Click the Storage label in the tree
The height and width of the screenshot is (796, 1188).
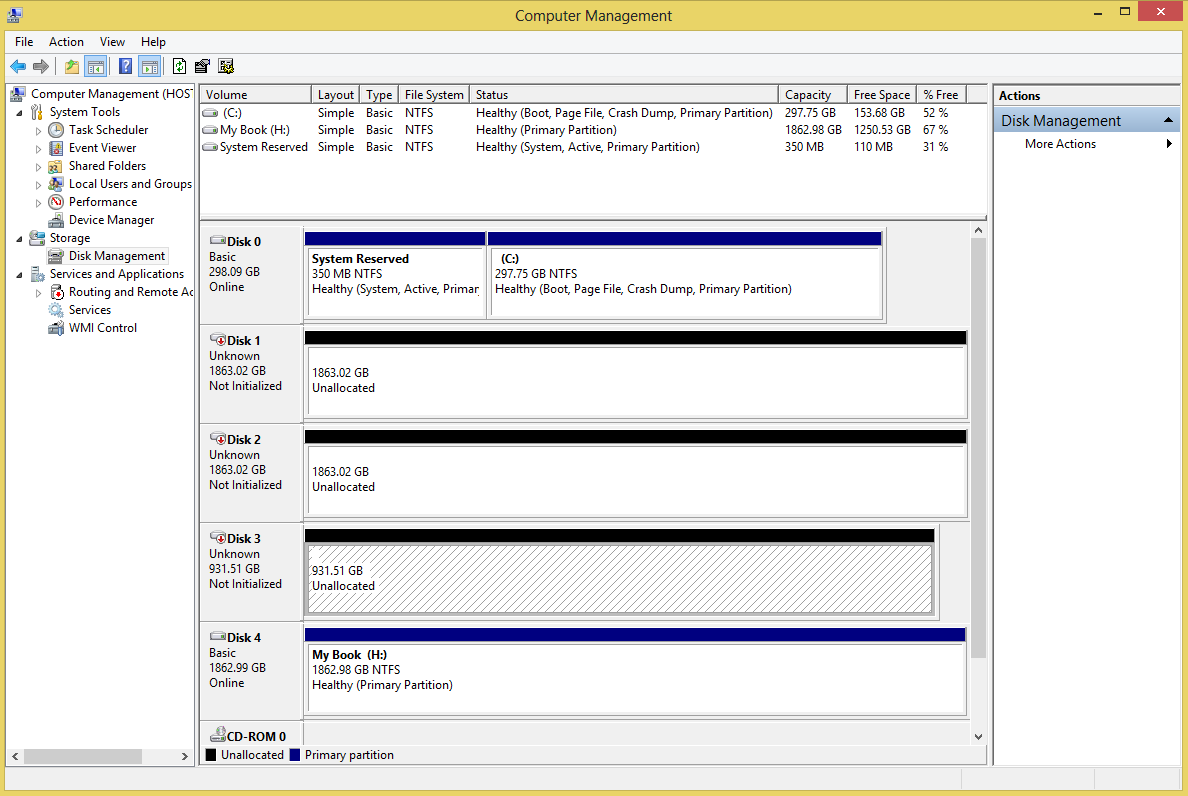70,238
